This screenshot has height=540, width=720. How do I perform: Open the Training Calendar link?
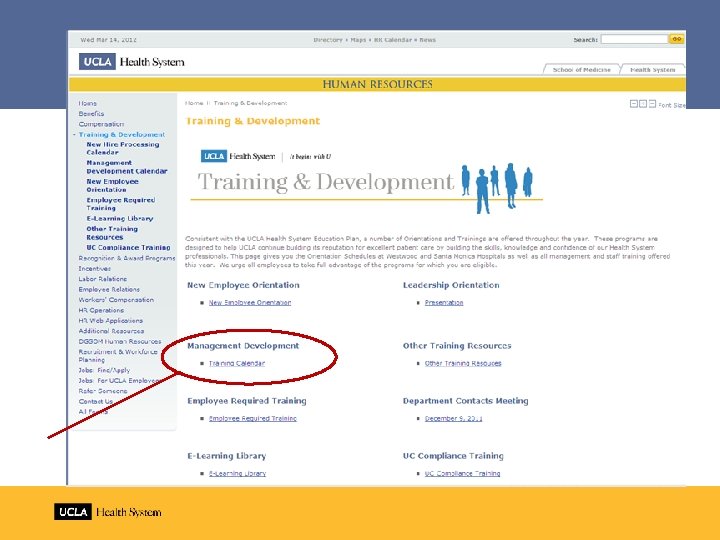point(237,363)
